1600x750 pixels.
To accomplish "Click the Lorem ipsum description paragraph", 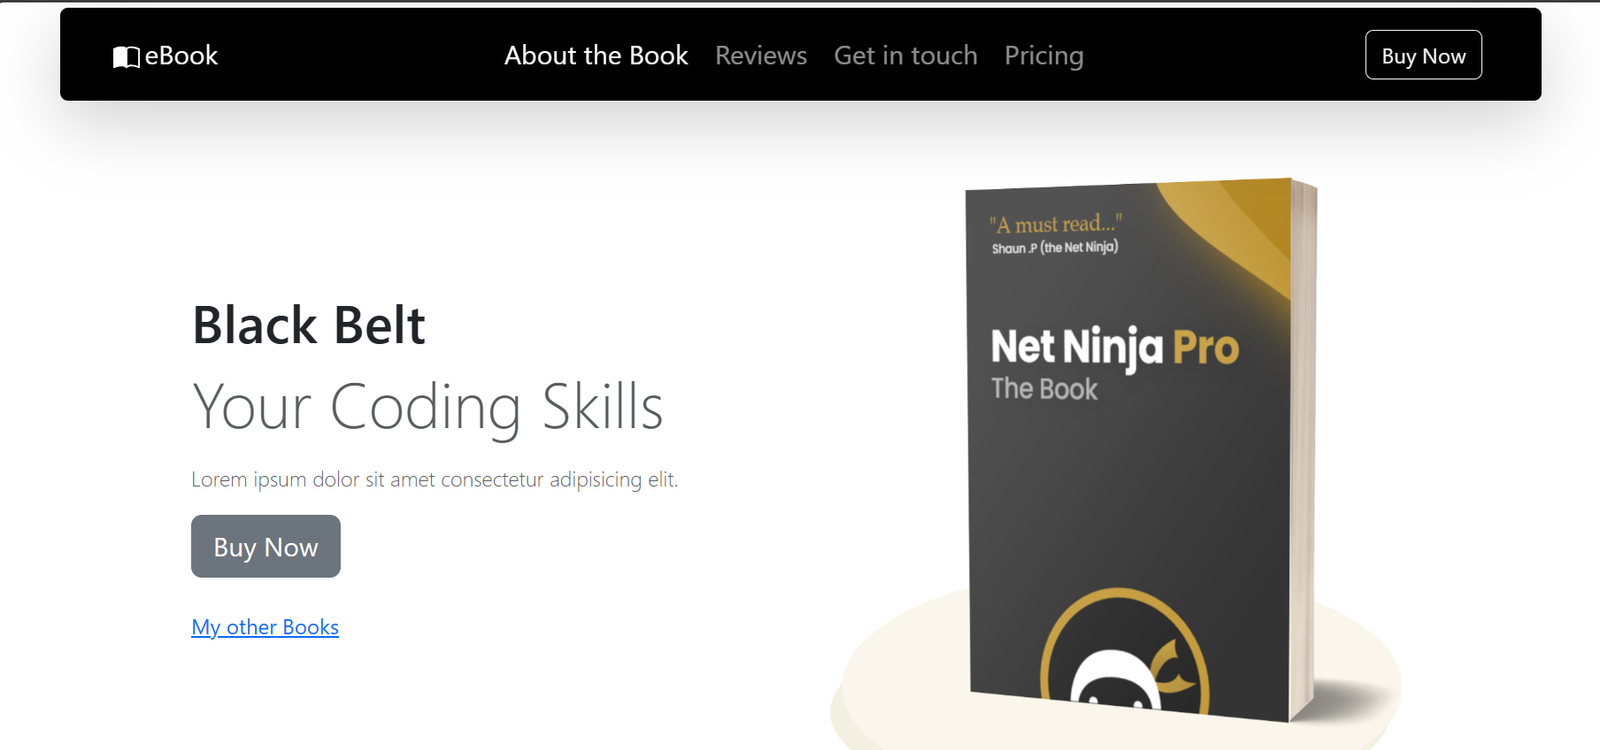I will tap(434, 480).
